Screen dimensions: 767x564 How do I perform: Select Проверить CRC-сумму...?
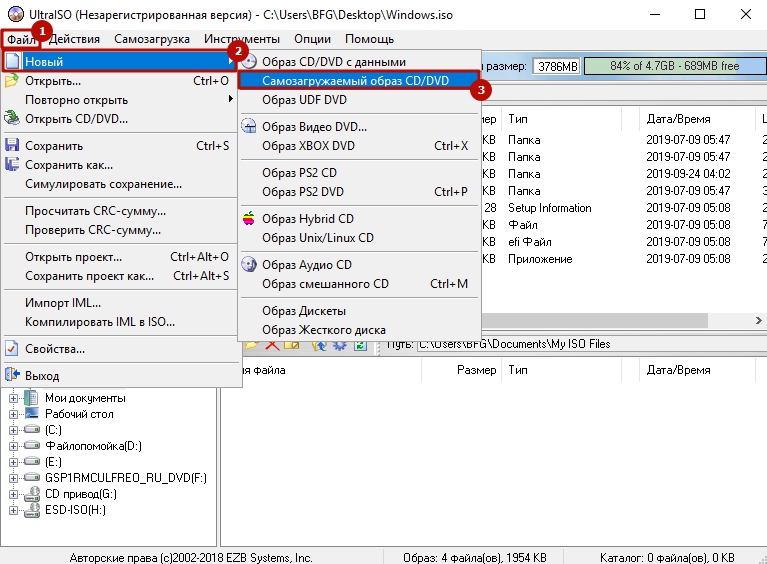(x=120, y=230)
